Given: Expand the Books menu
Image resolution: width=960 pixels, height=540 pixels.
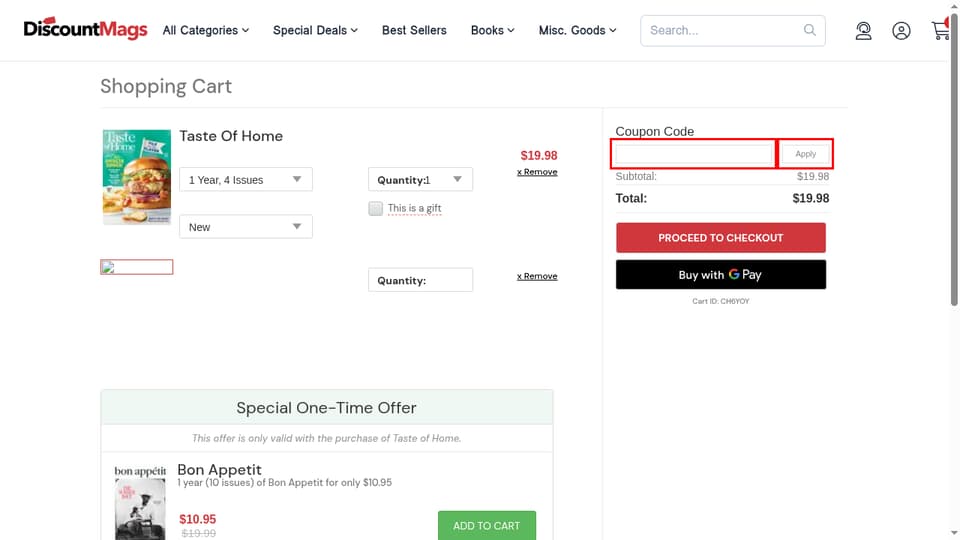Looking at the screenshot, I should click(x=492, y=30).
